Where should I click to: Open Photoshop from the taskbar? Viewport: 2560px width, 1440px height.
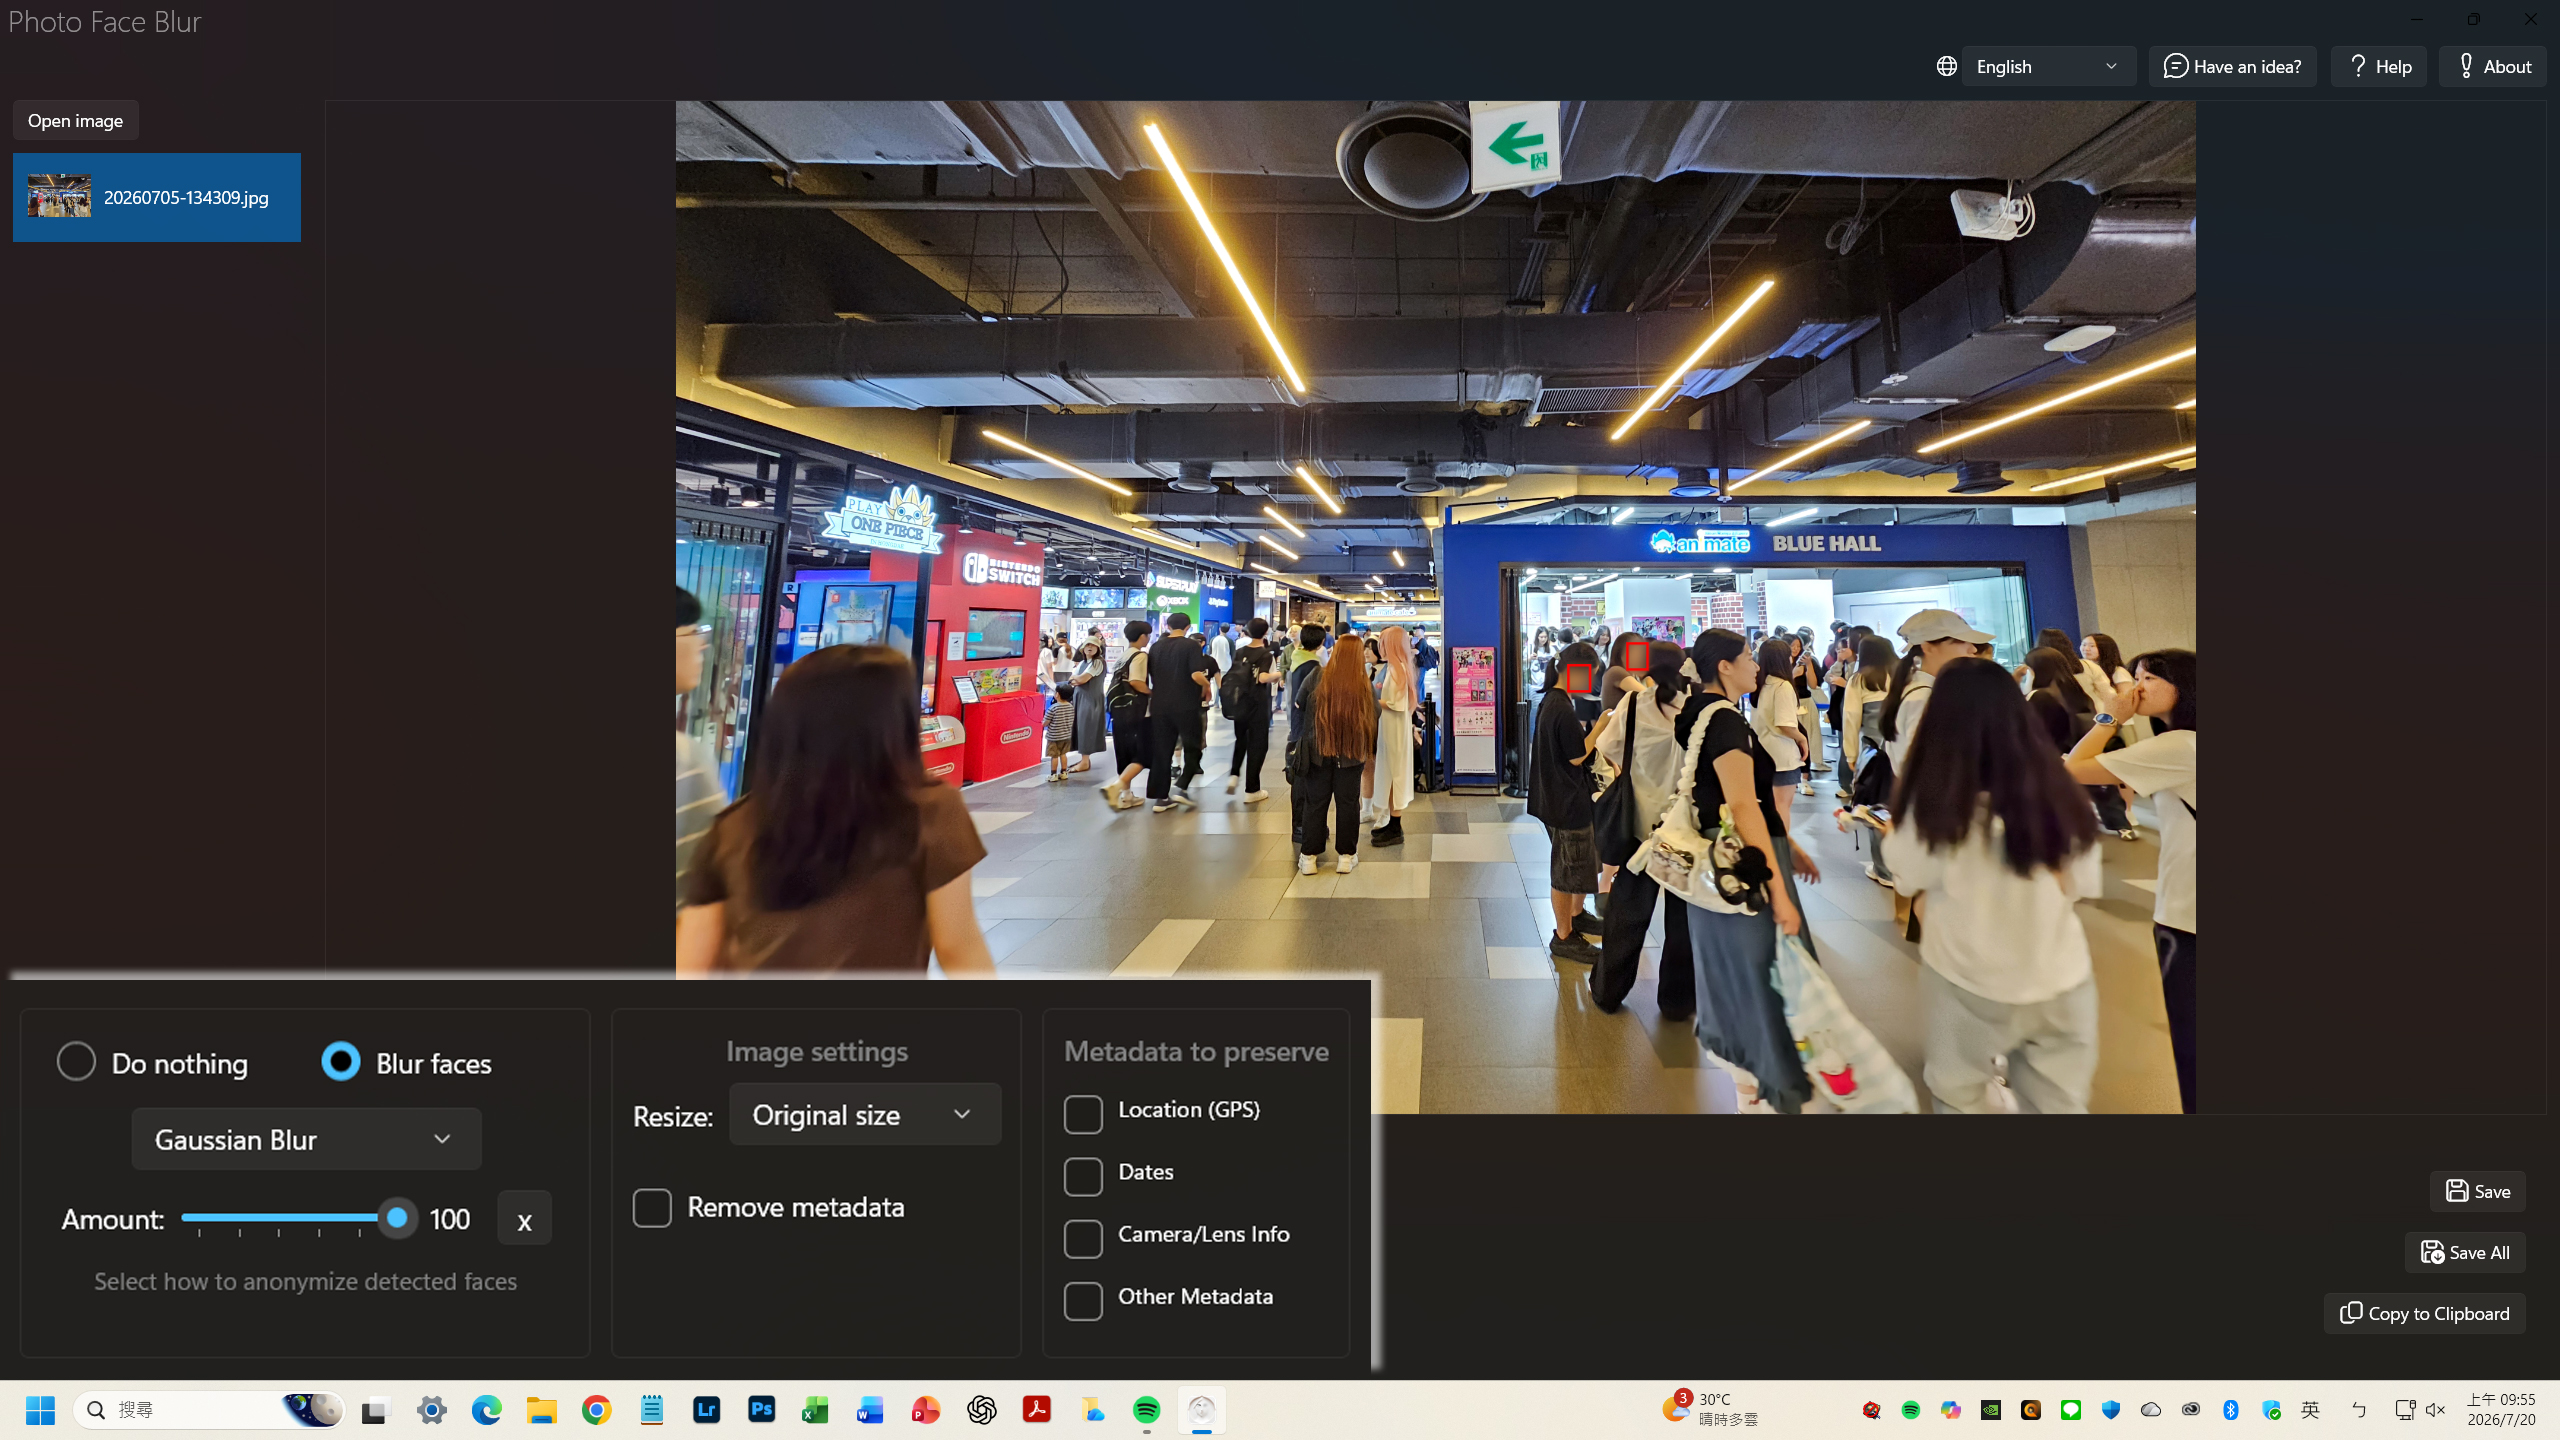761,1410
